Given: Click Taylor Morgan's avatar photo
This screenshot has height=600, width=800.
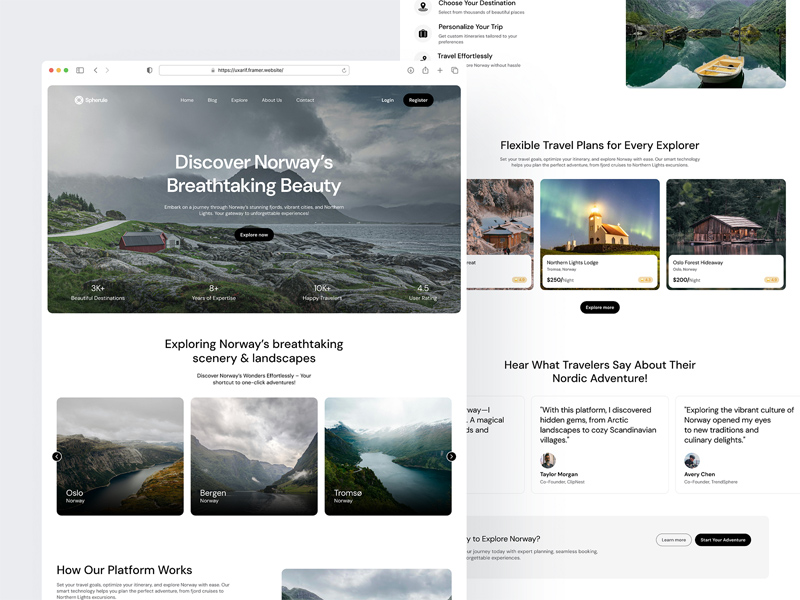Looking at the screenshot, I should click(548, 460).
